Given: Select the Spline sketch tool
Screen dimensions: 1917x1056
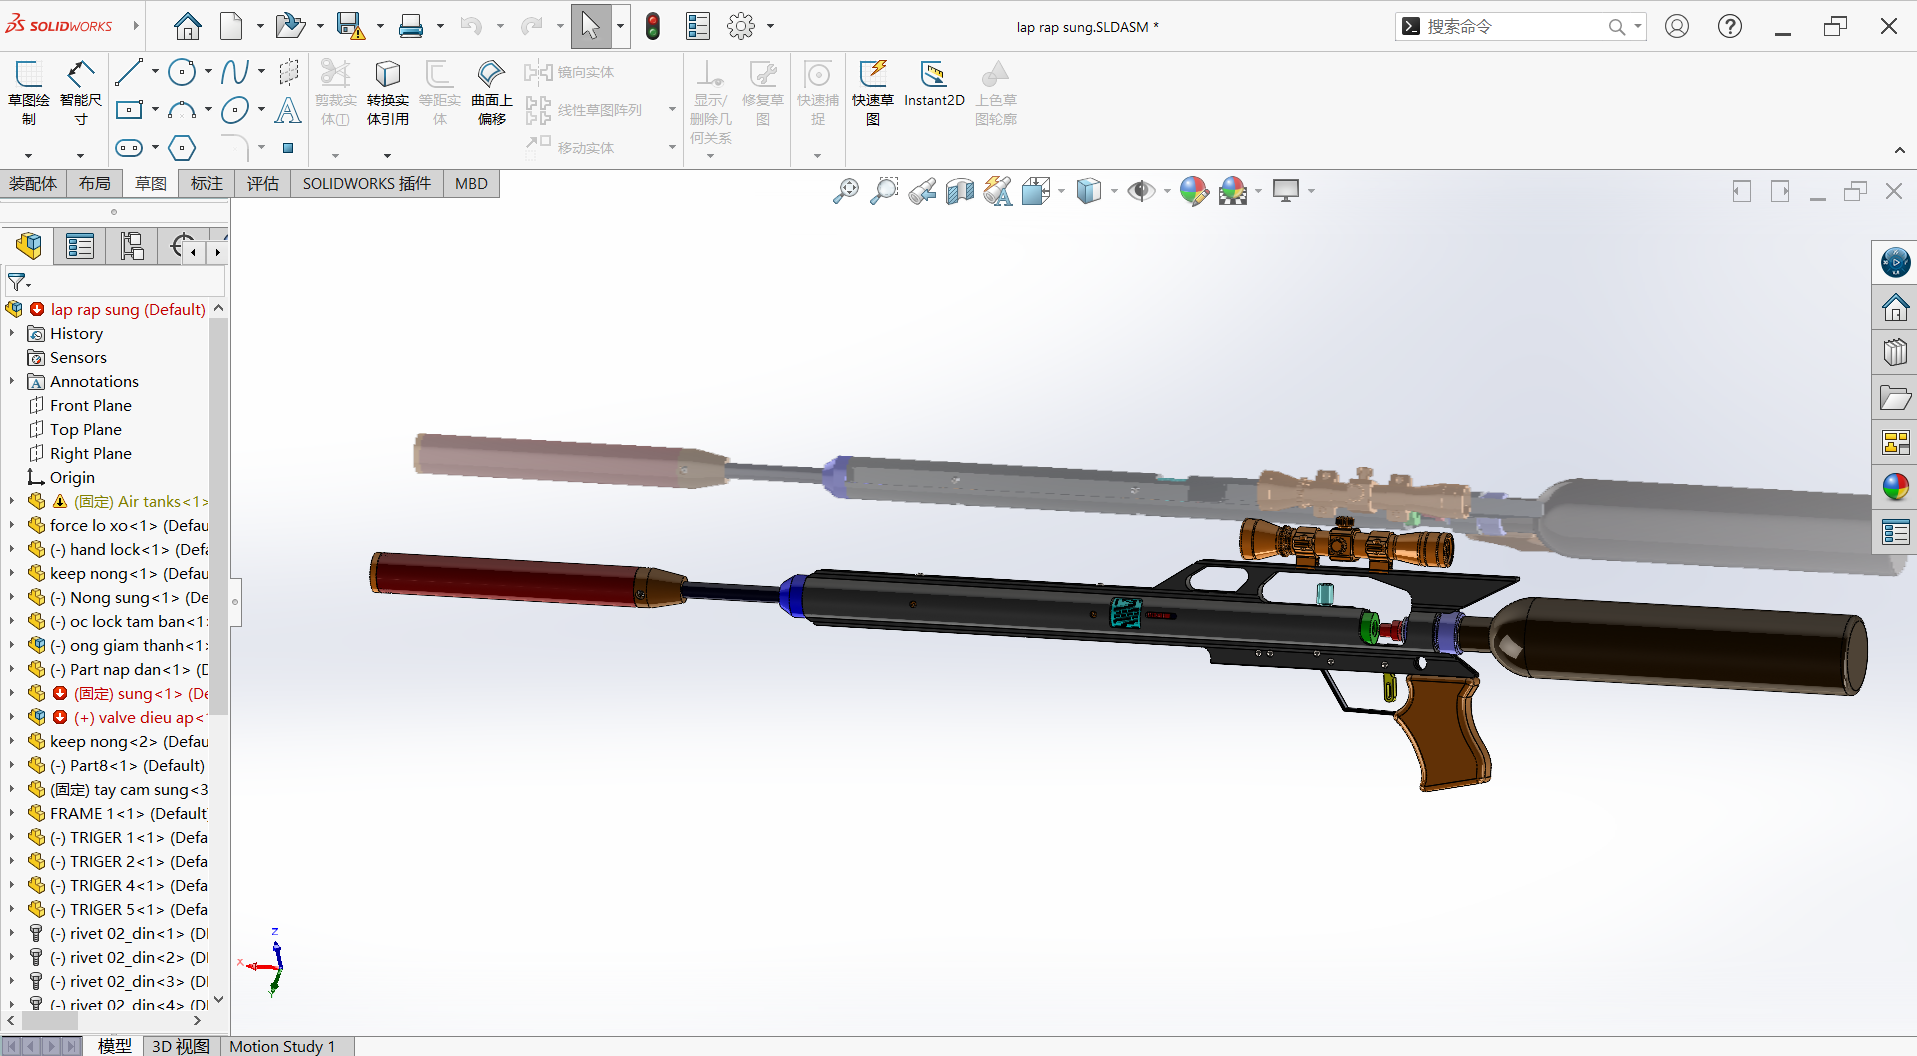Looking at the screenshot, I should click(235, 72).
